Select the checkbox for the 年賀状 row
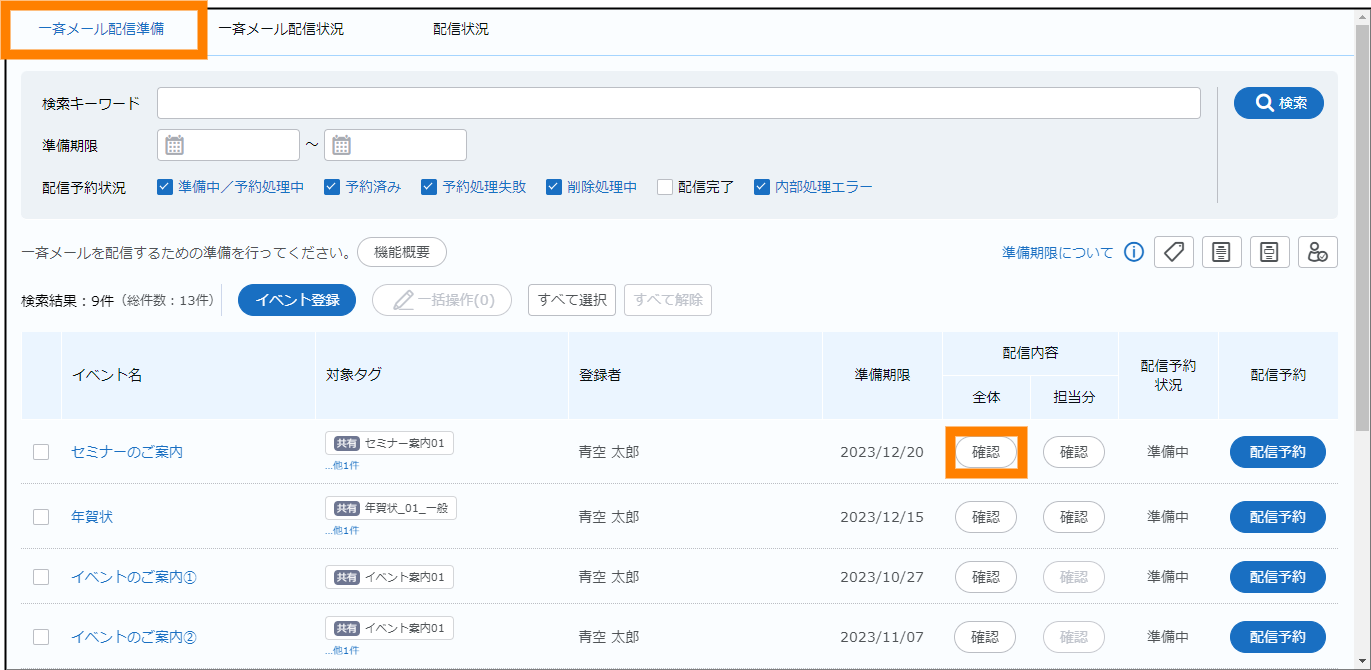 tap(41, 517)
